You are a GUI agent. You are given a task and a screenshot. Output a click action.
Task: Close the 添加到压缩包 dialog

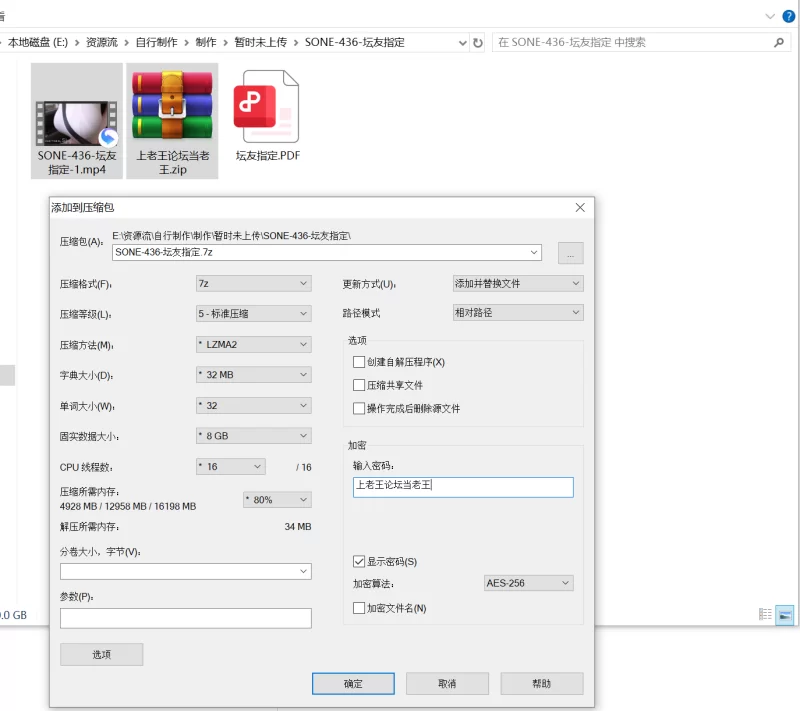pos(580,208)
